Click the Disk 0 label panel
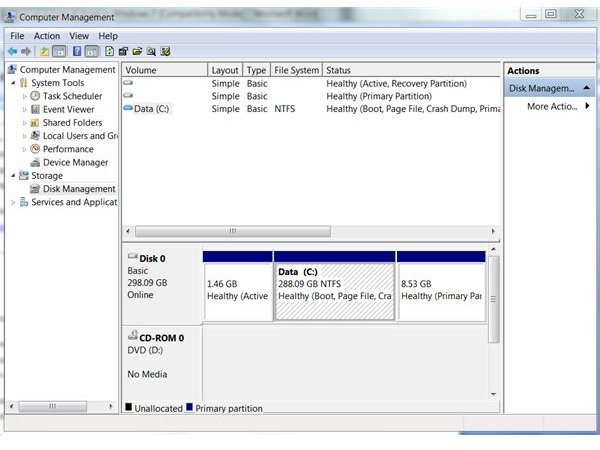 pyautogui.click(x=162, y=285)
